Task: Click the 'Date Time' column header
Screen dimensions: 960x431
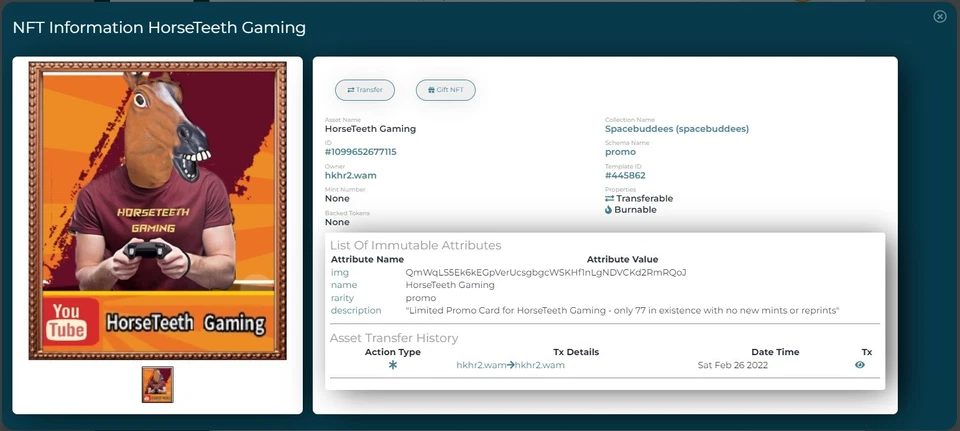Action: [775, 352]
